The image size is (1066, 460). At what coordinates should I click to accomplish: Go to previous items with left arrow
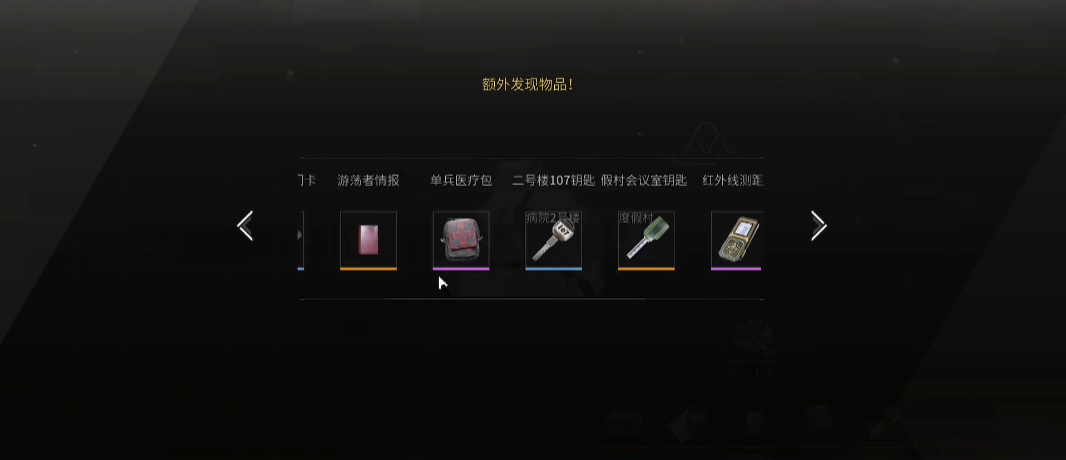(x=245, y=226)
